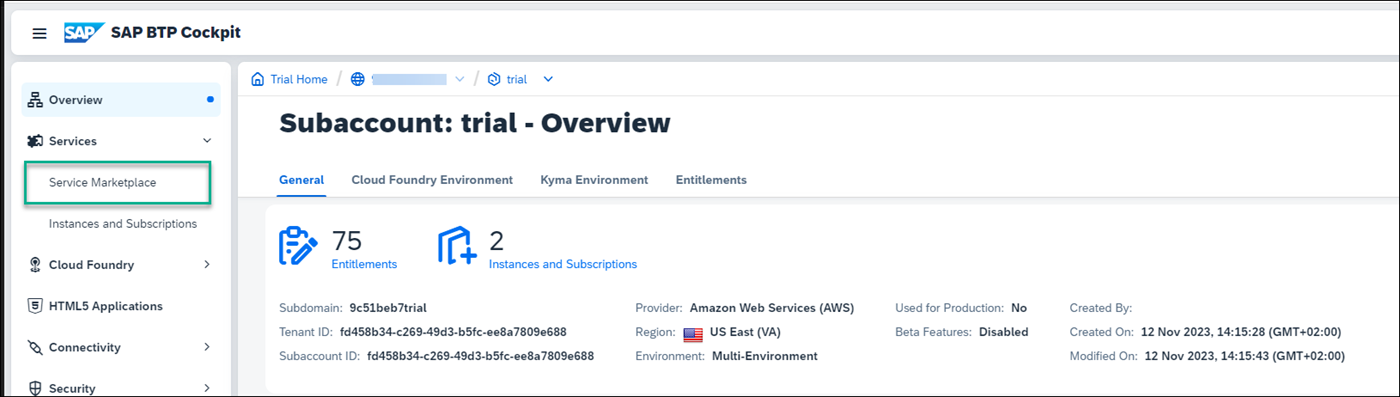Select Overview in the sidebar

[x=121, y=100]
